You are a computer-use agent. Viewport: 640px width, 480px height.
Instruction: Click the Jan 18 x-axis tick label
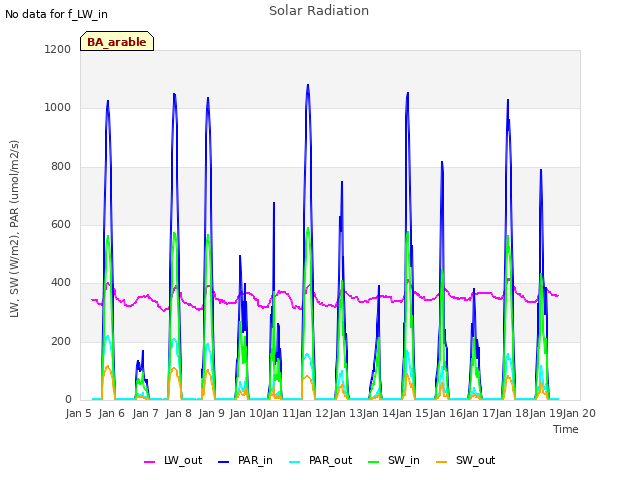pos(512,413)
